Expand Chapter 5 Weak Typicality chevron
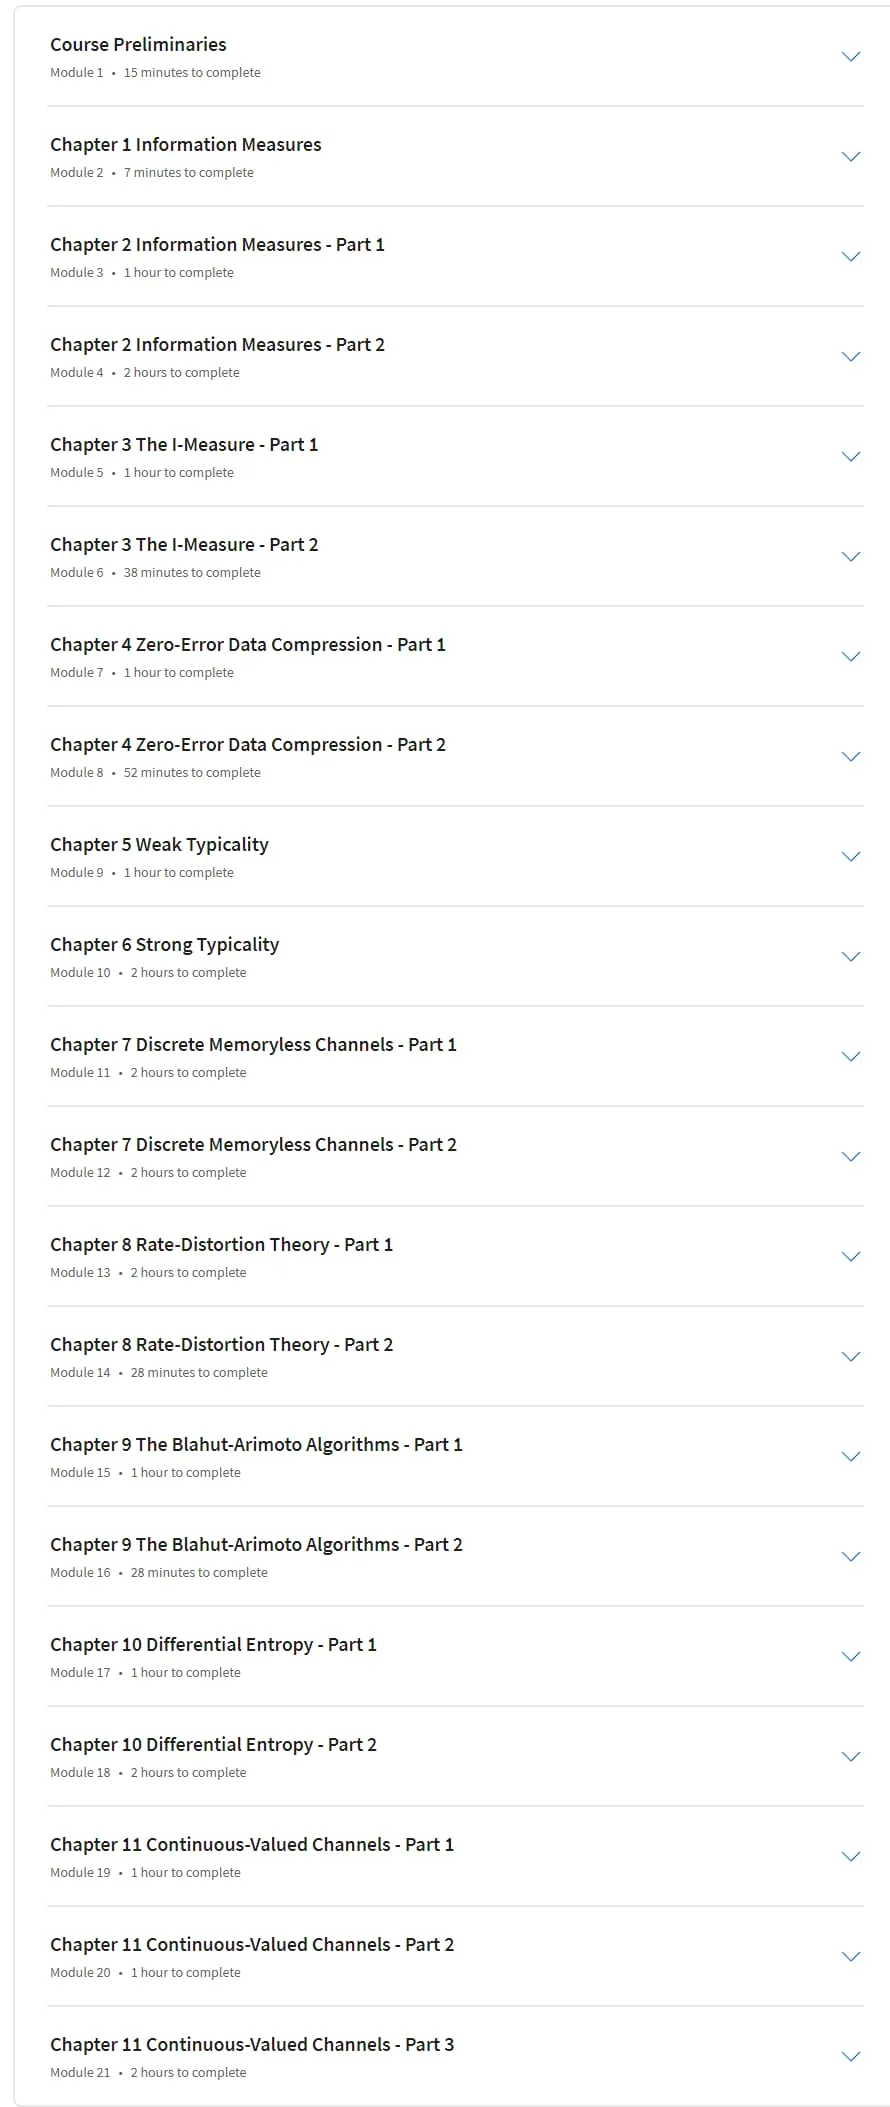The width and height of the screenshot is (890, 2107). coord(851,857)
